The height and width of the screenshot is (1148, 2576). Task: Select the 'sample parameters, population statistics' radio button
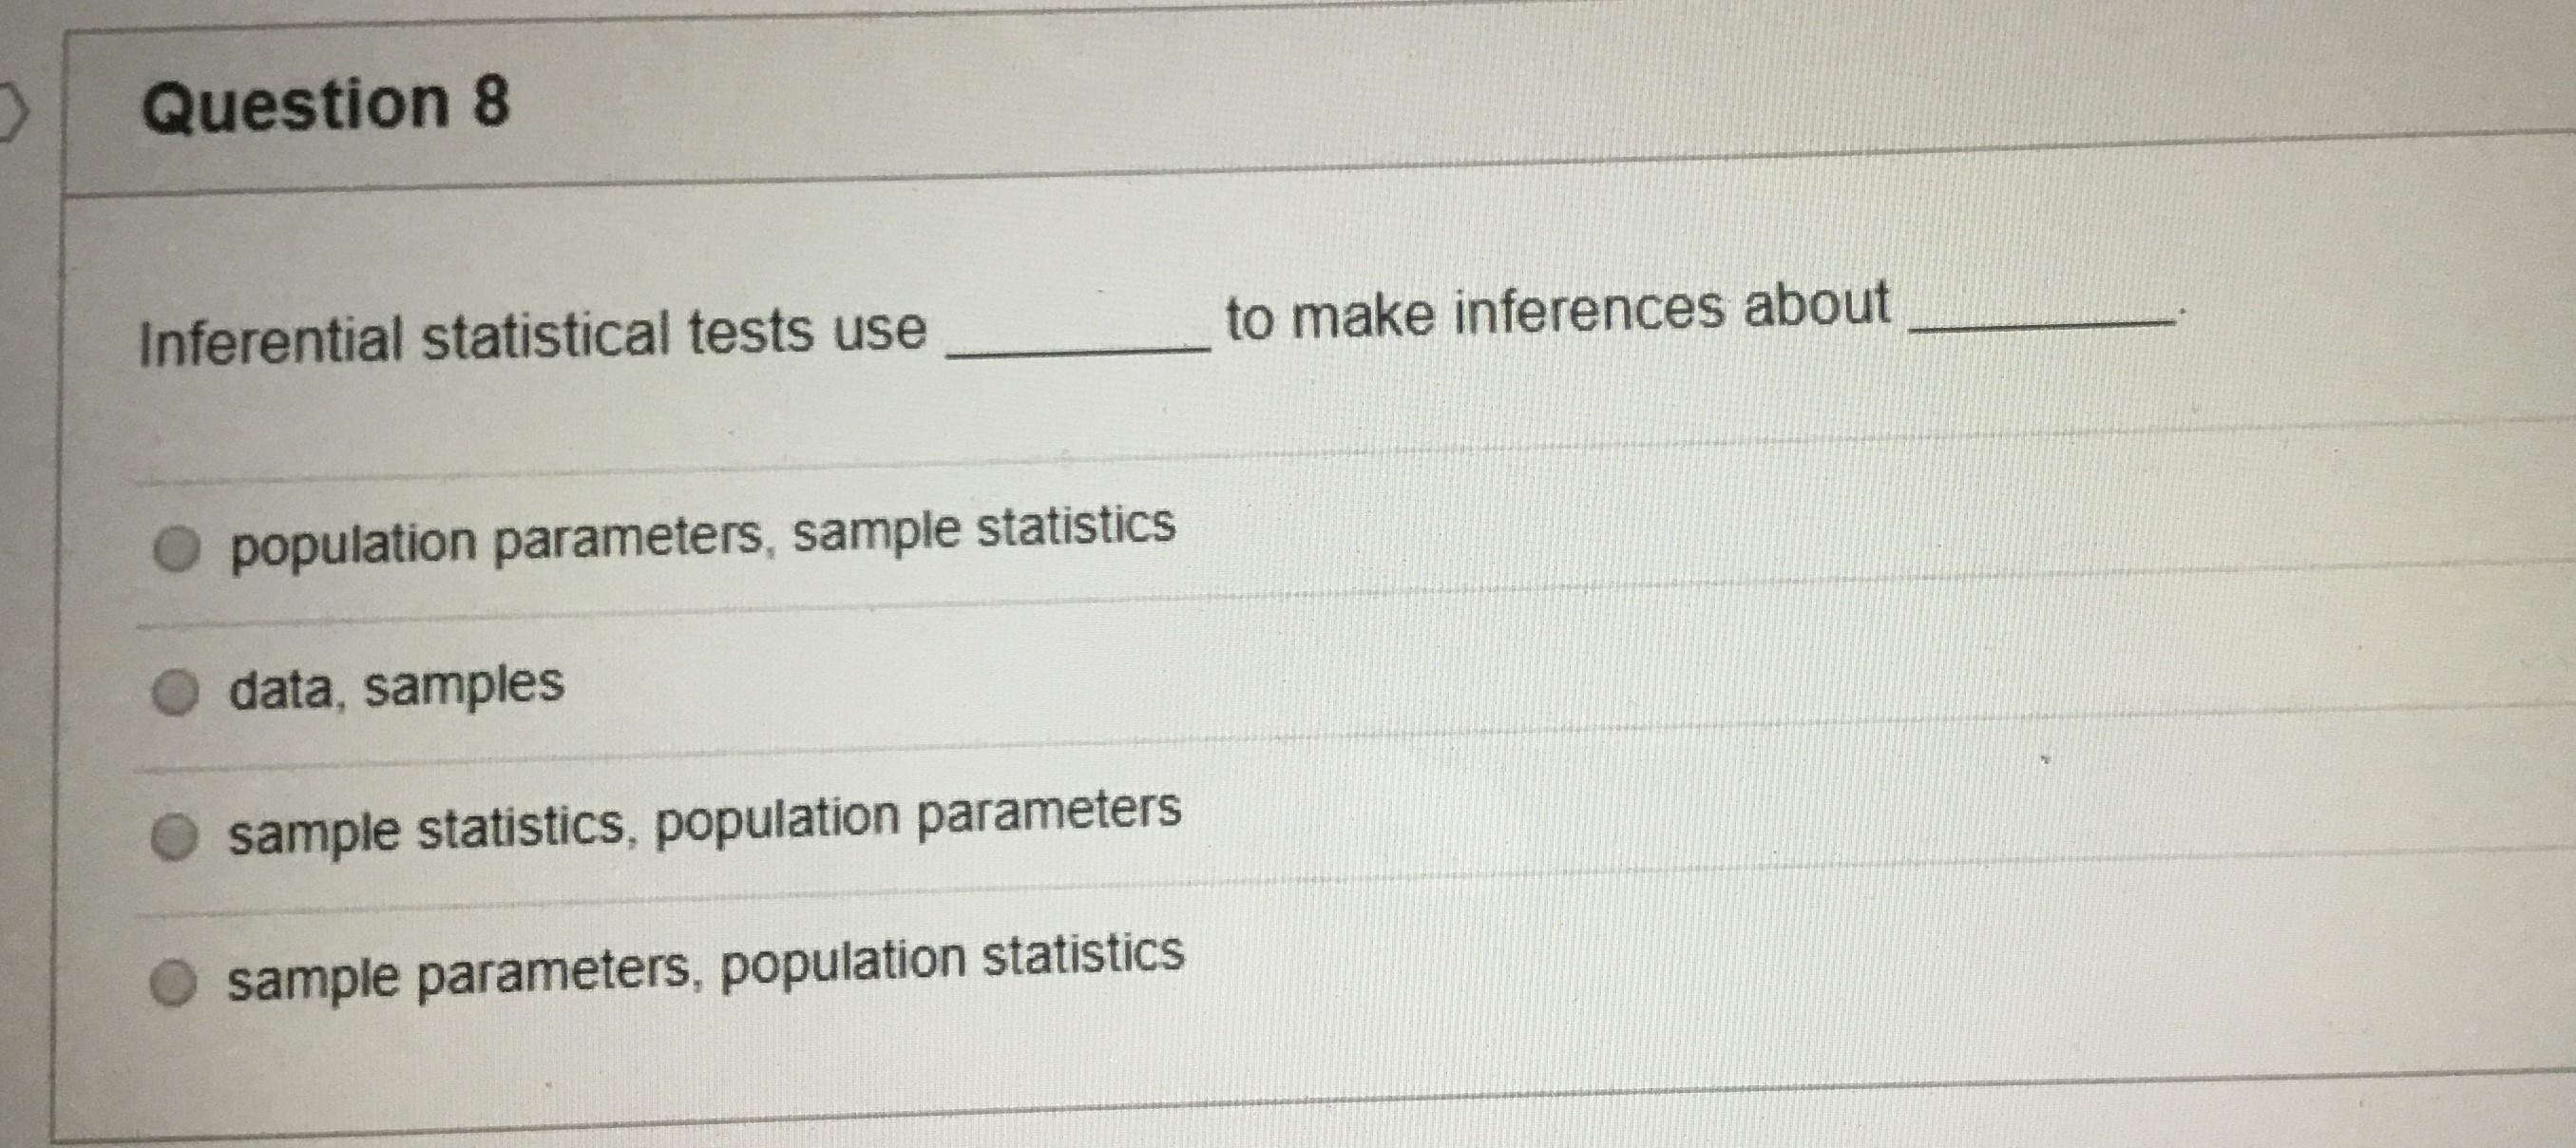tap(173, 982)
